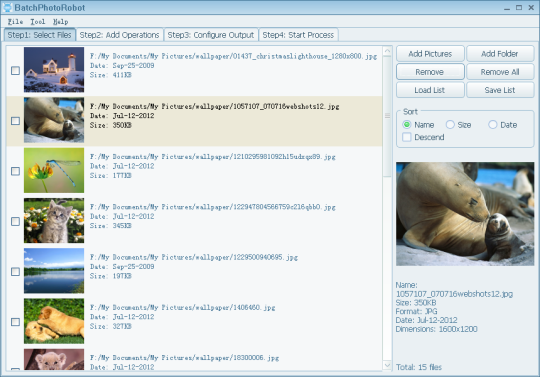This screenshot has width=540, height=377.
Task: Select the 1210295981092h15udxqx89.jpg path text
Action: tap(212, 157)
